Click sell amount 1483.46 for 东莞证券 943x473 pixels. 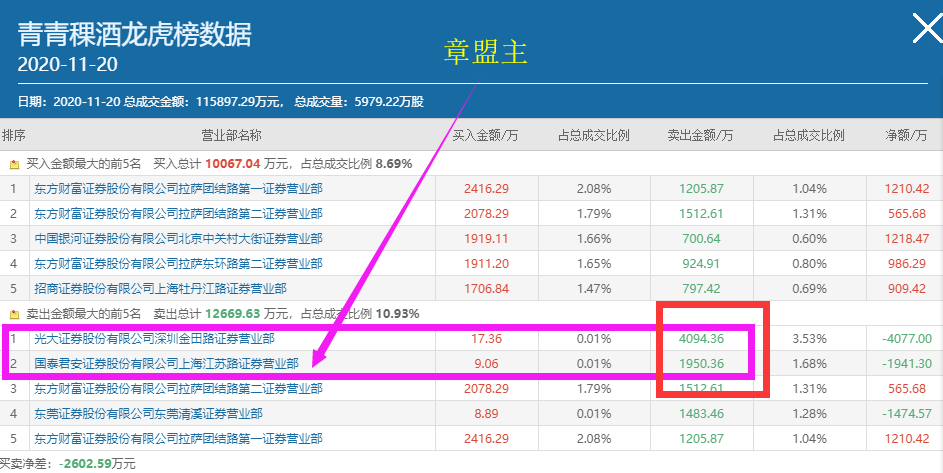701,414
